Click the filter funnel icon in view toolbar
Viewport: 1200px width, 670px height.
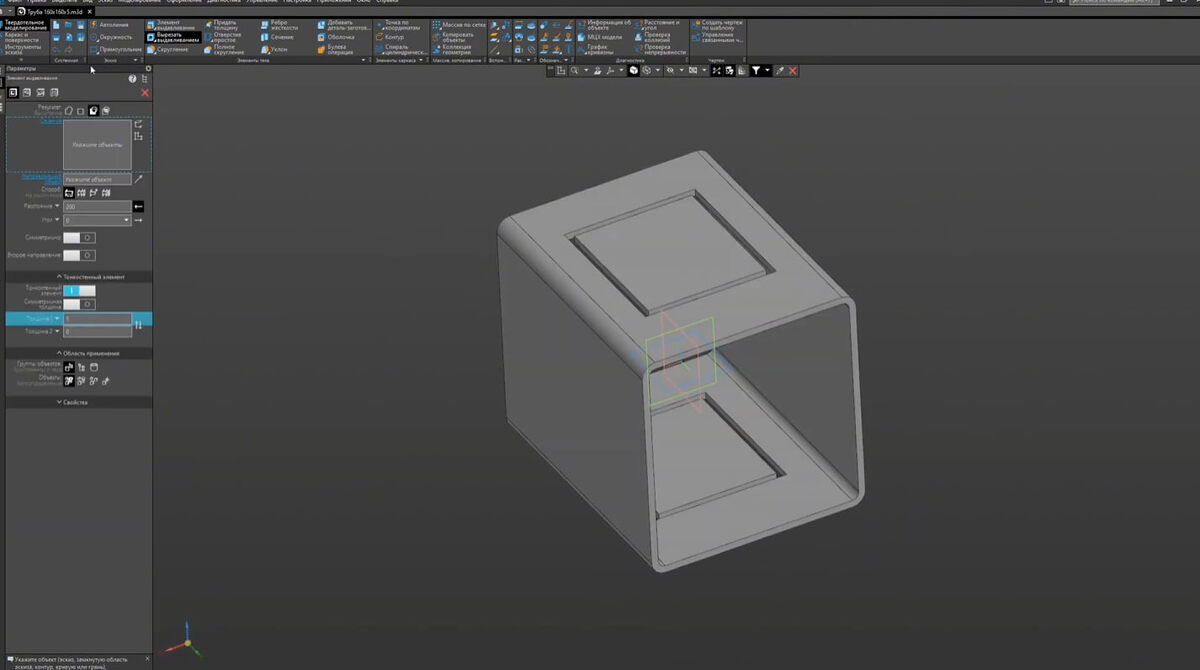click(x=756, y=71)
